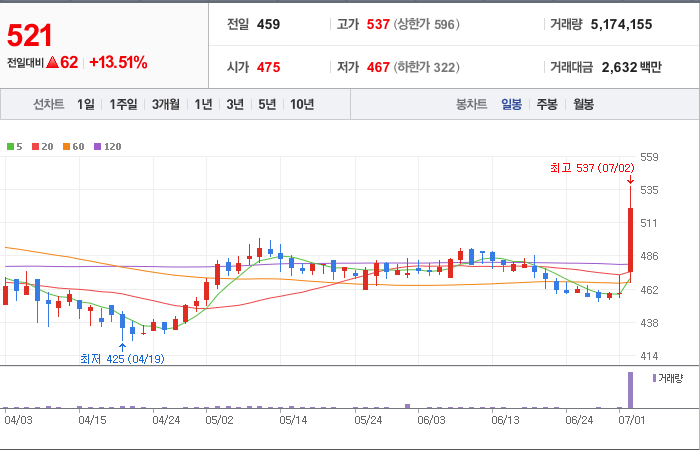
Task: Click the 저가 value 467
Action: (x=378, y=67)
